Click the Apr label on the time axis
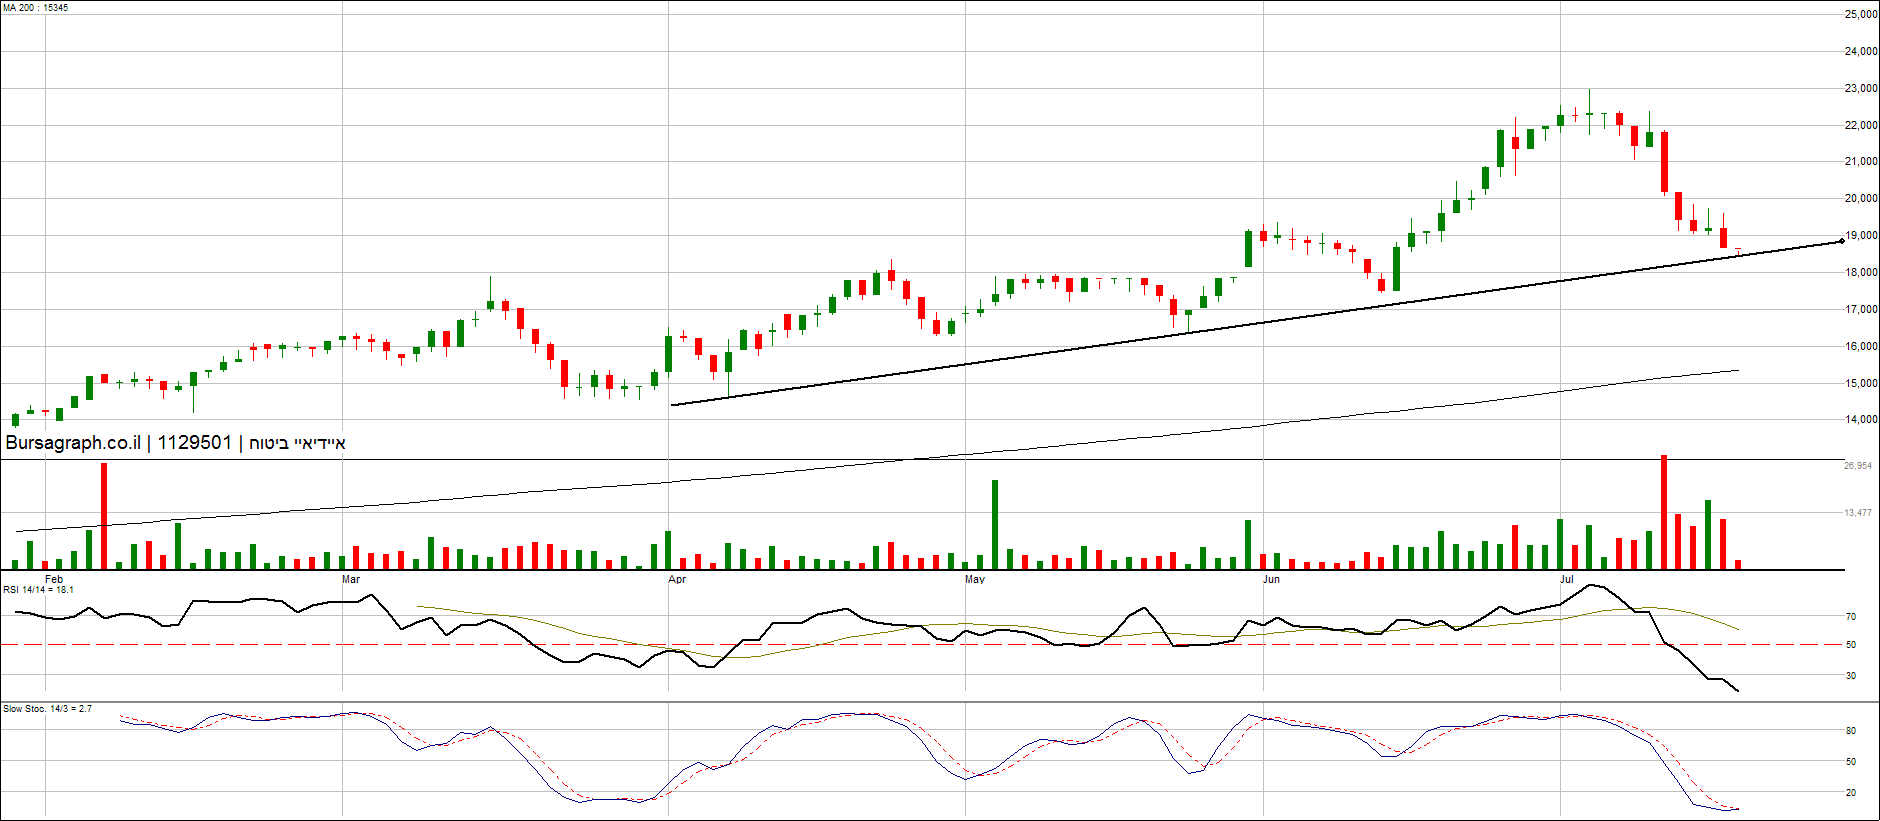 pos(677,580)
